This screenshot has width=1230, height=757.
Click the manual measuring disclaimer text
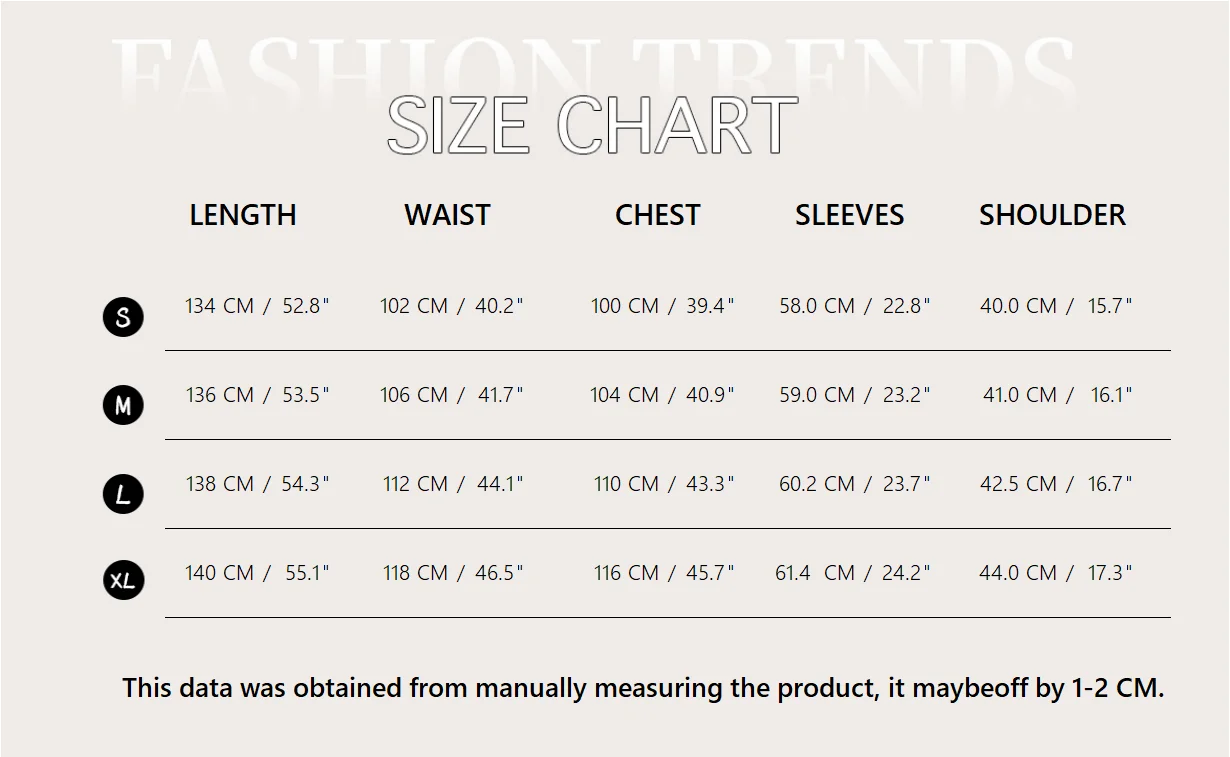[643, 688]
